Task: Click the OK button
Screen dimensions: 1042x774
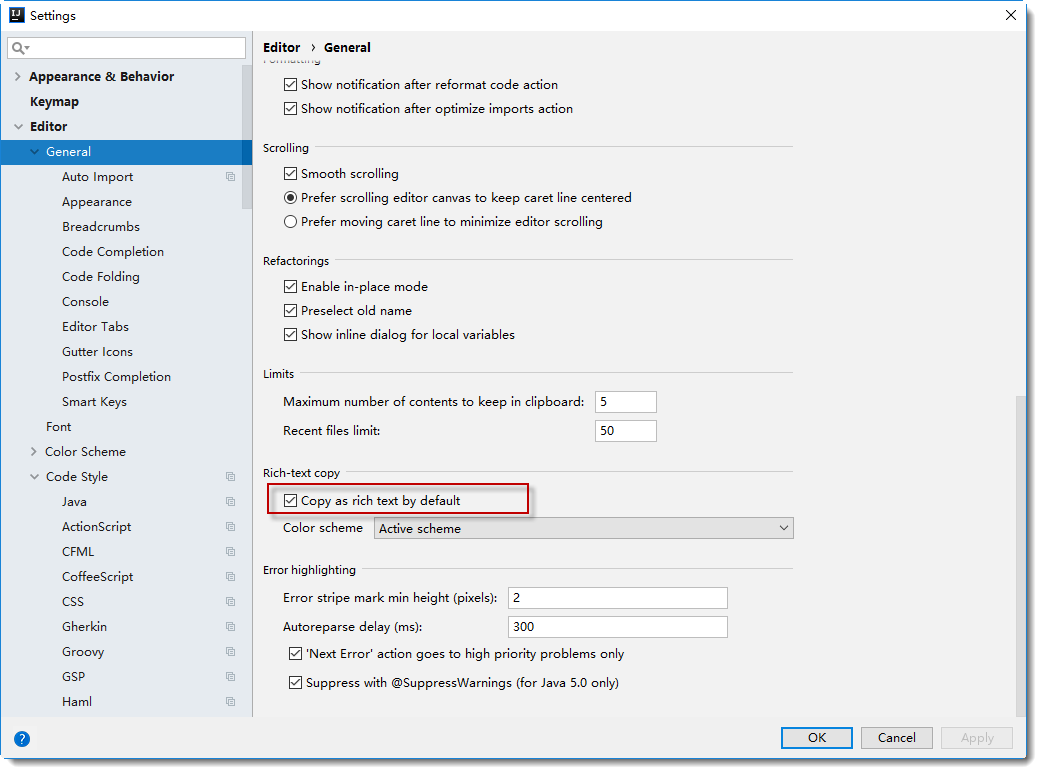Action: 817,738
